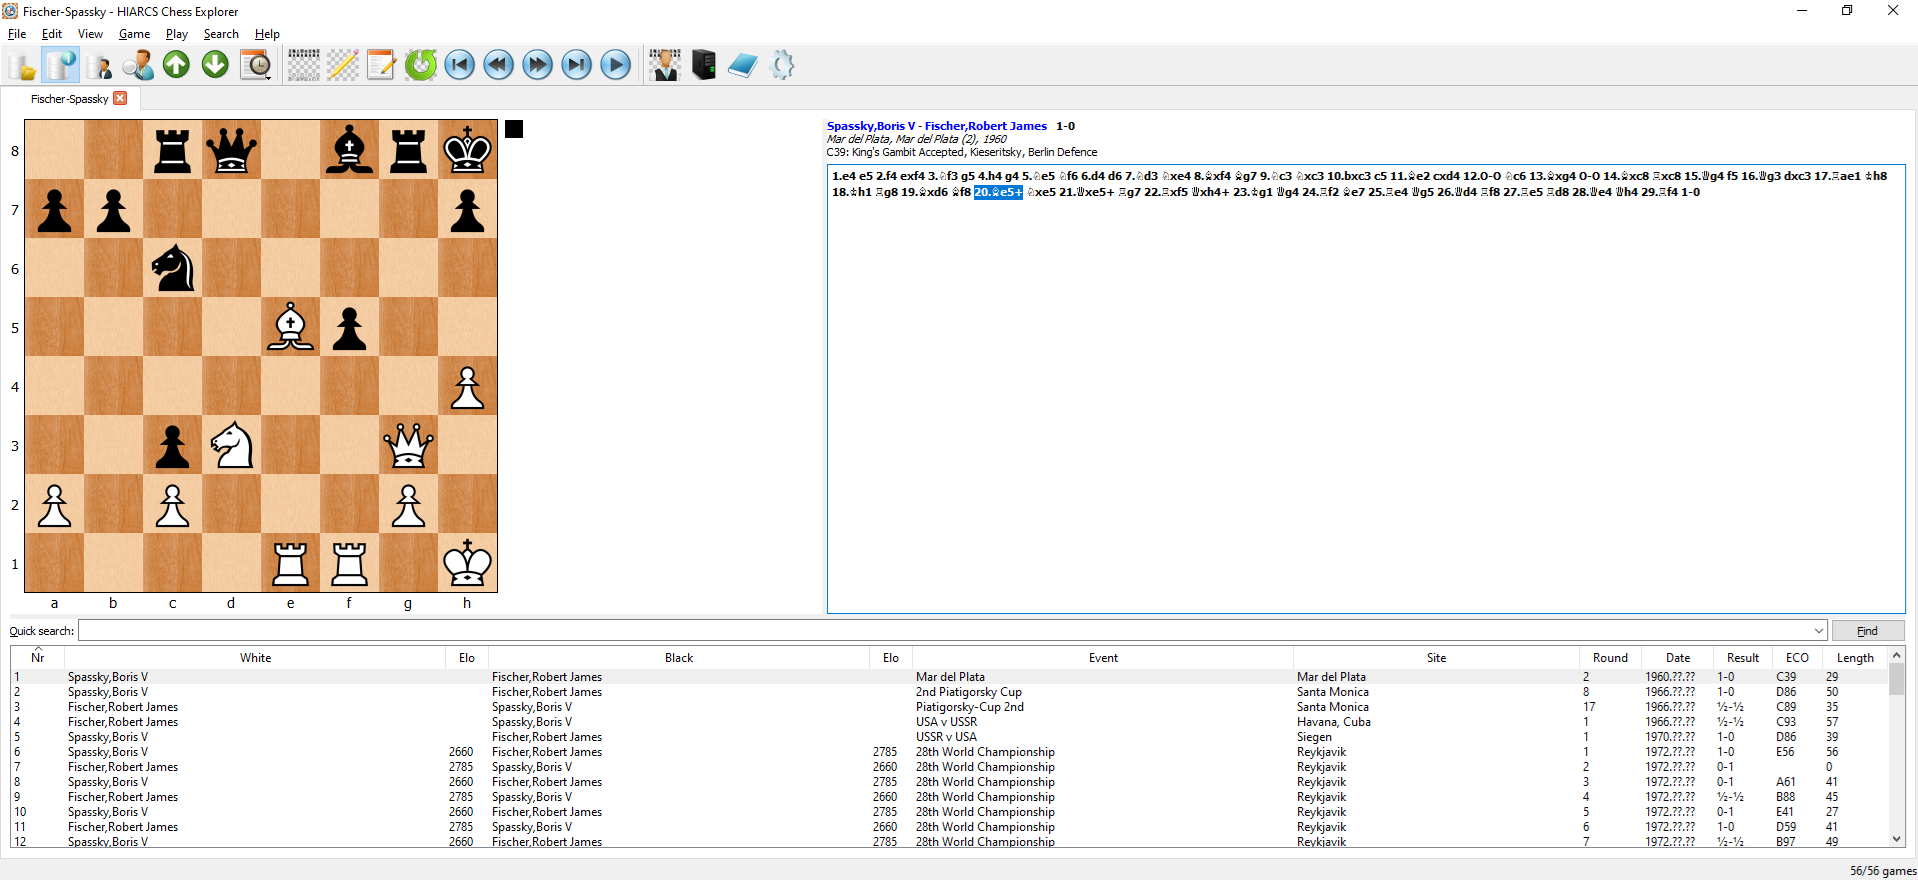Open the engine analysis computer icon
1918x880 pixels.
704,66
